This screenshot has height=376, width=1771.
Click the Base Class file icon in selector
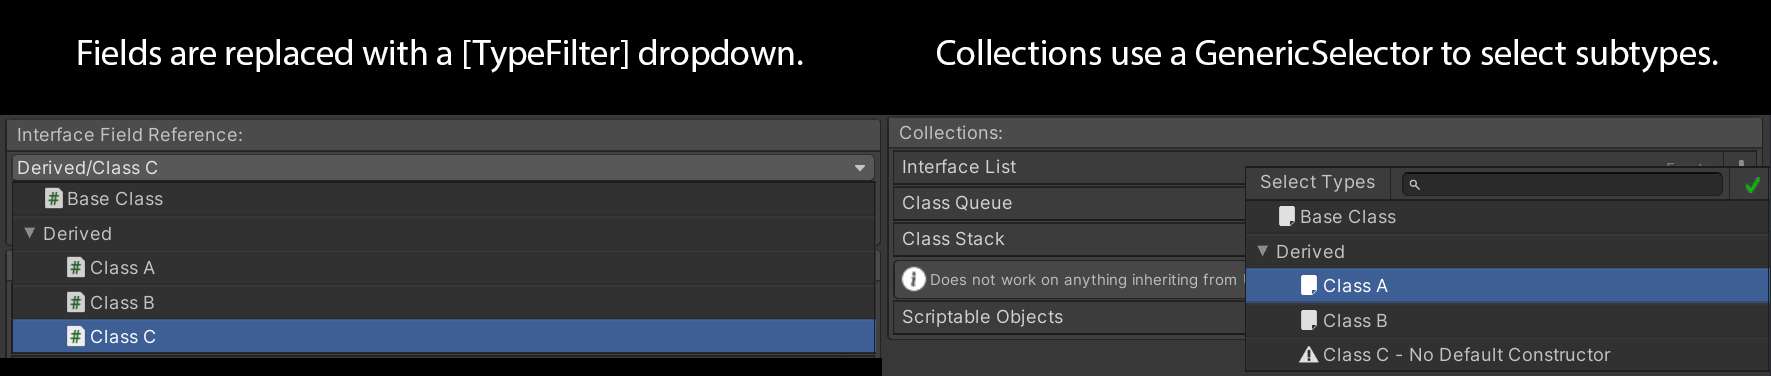[1287, 217]
